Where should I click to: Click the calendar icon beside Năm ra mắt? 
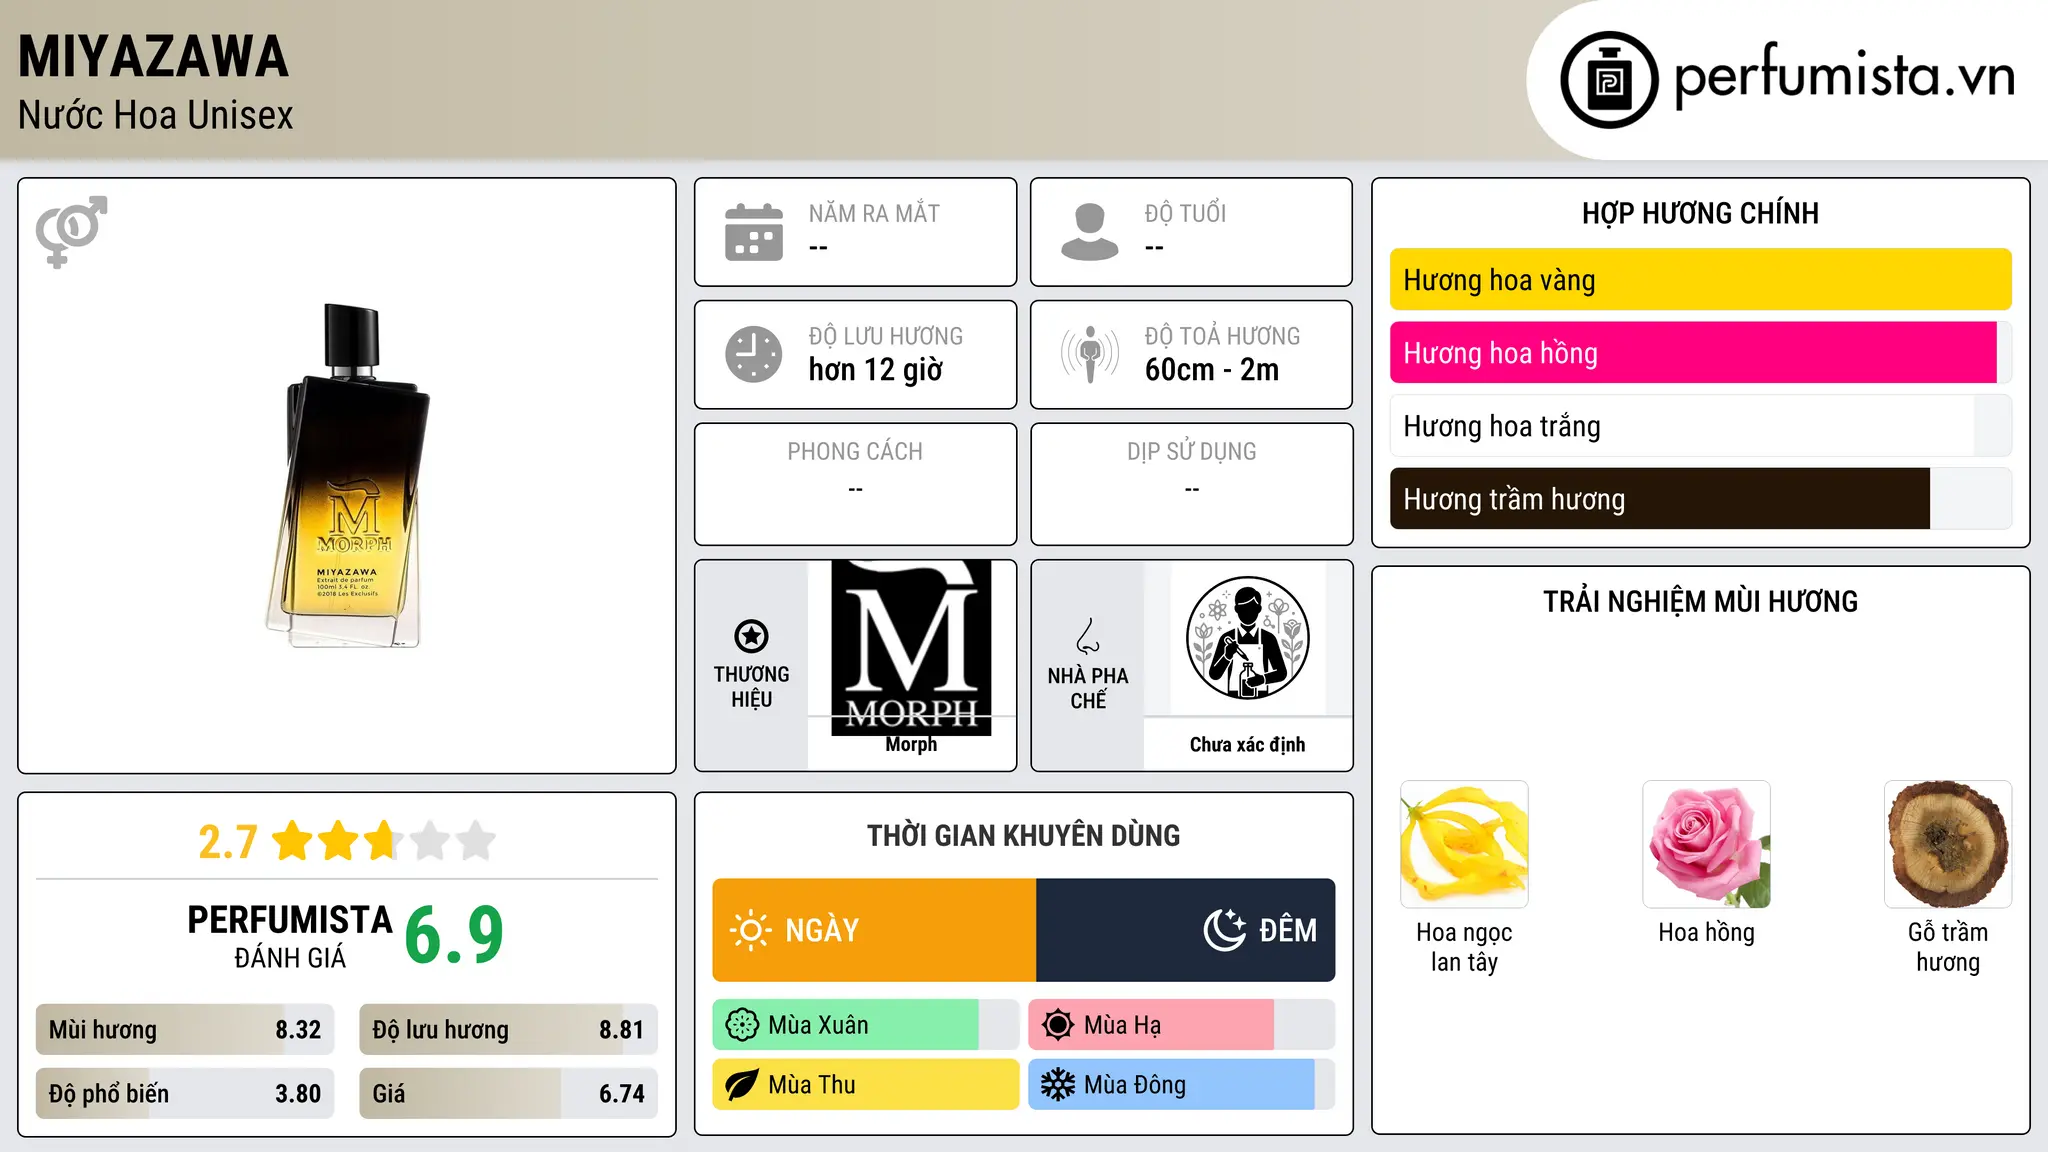(x=754, y=232)
